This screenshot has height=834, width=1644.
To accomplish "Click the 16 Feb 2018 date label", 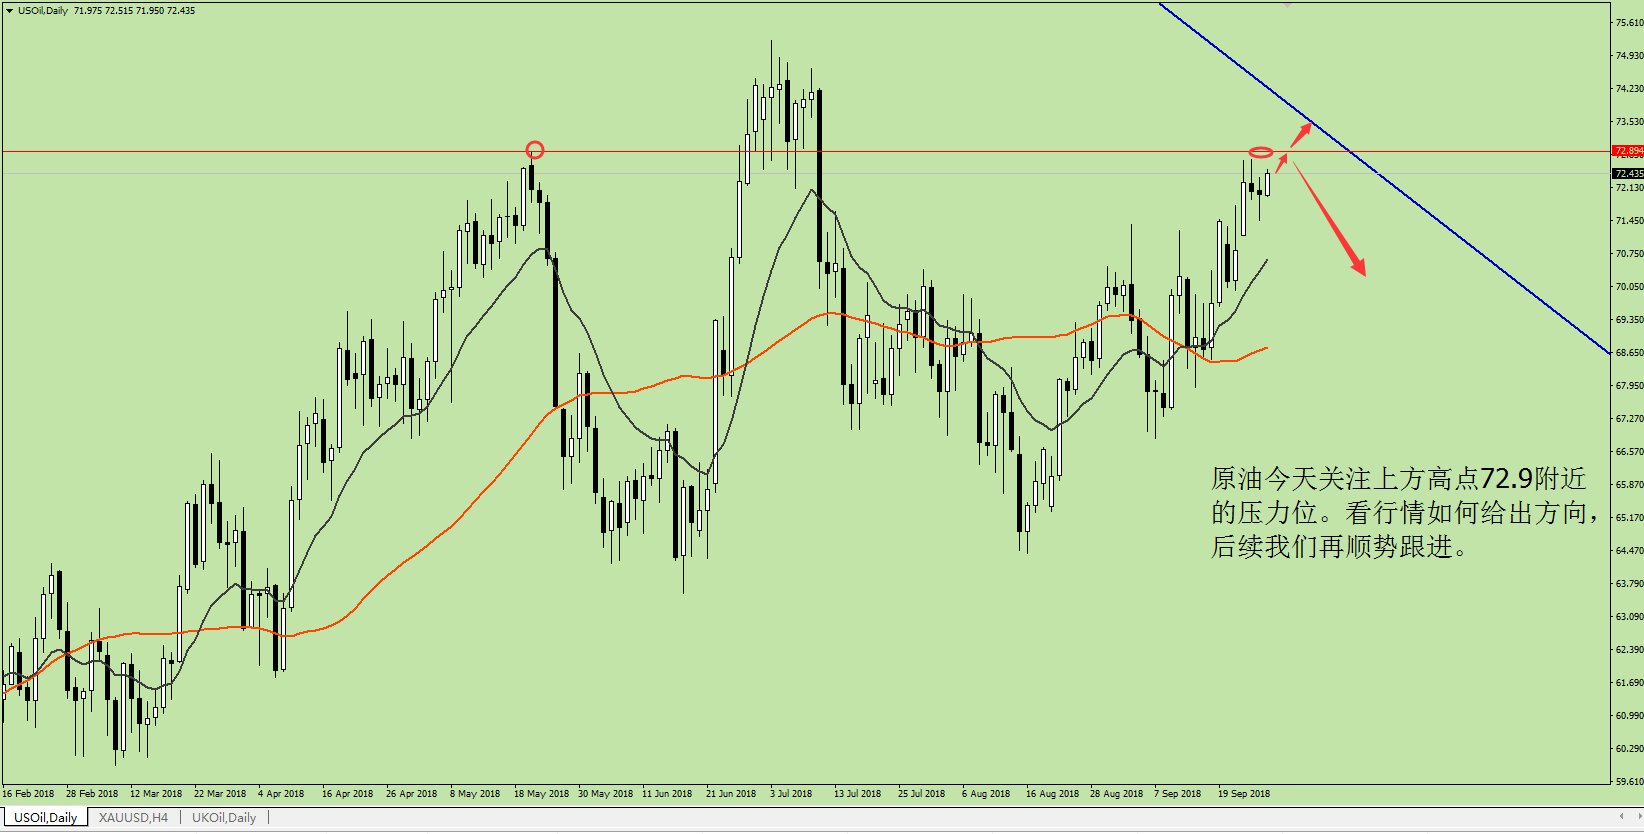I will [28, 794].
